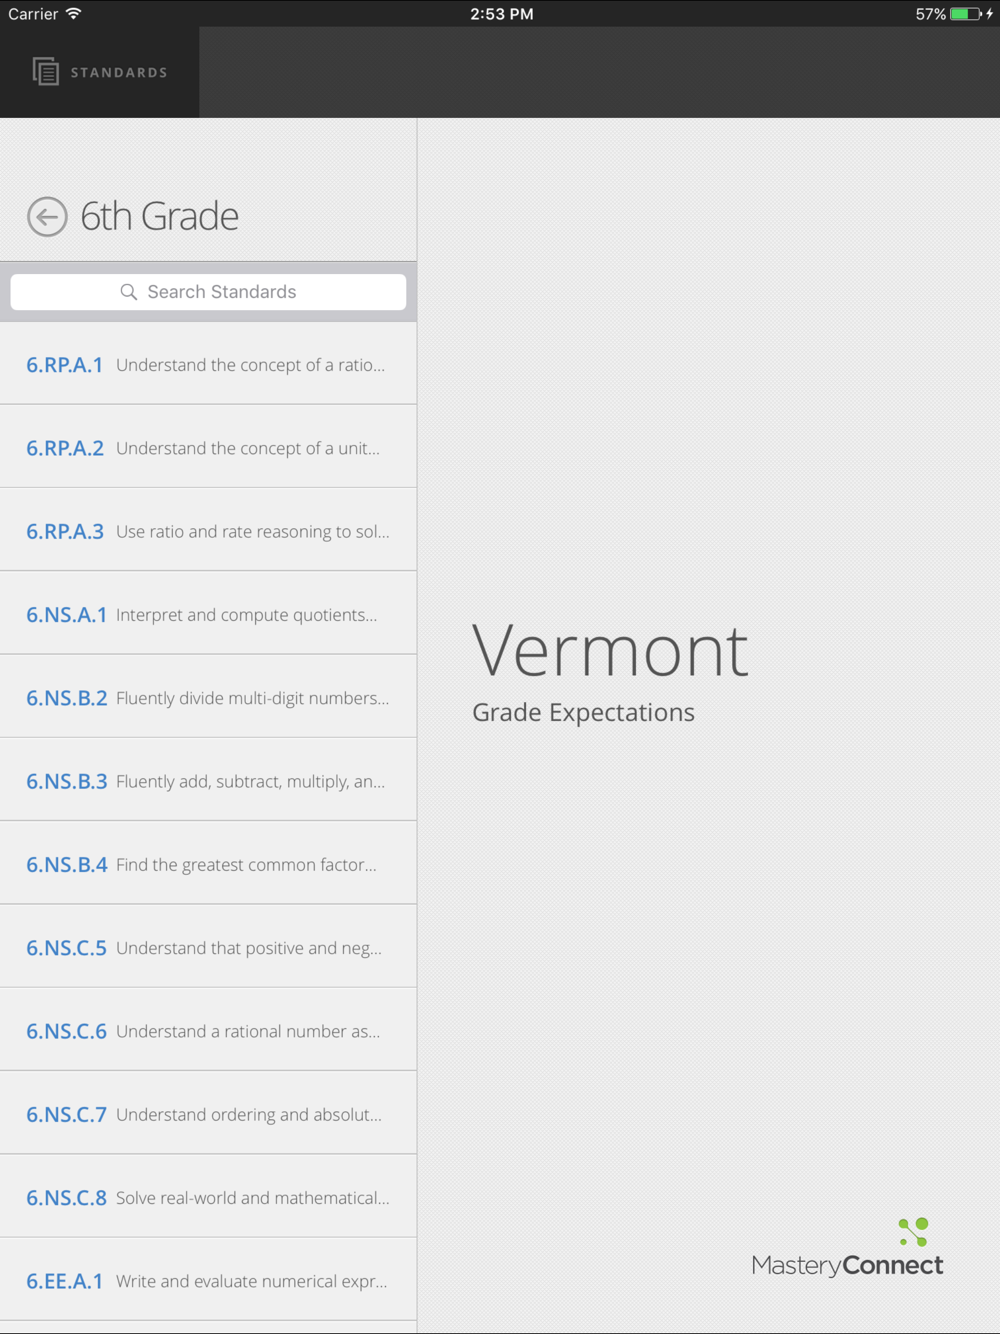Select 6.EE.A.1 write numerical expressions
The height and width of the screenshot is (1334, 1000).
(208, 1280)
